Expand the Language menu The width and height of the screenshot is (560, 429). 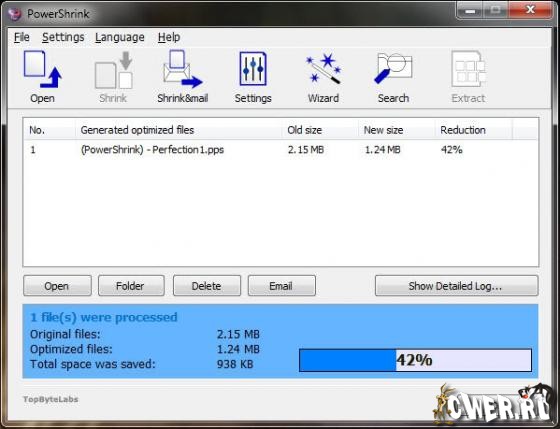pyautogui.click(x=120, y=37)
